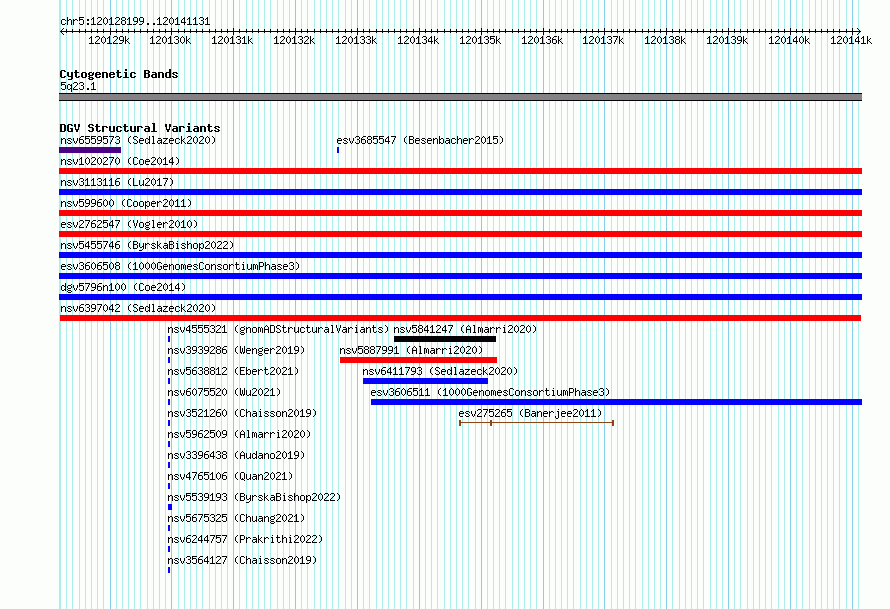
Task: Click nsv5841247 (Almarri2020) label
Action: tap(465, 329)
